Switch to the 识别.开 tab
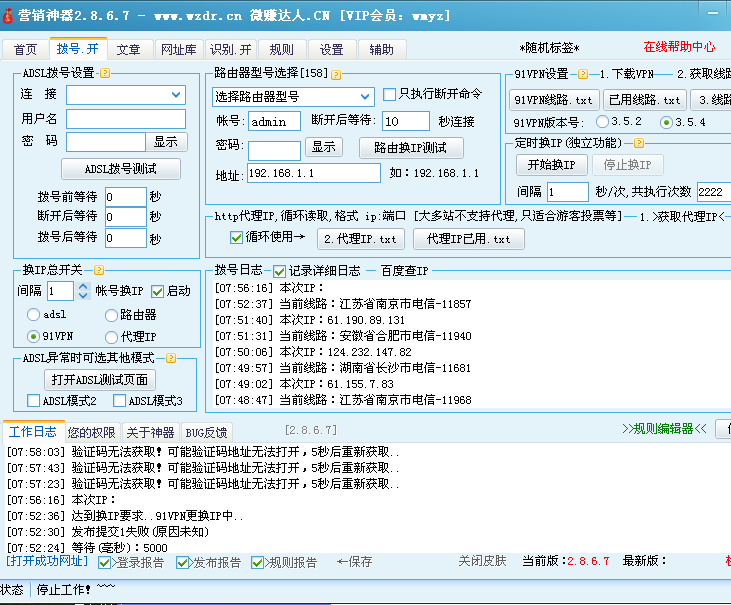 coord(230,49)
